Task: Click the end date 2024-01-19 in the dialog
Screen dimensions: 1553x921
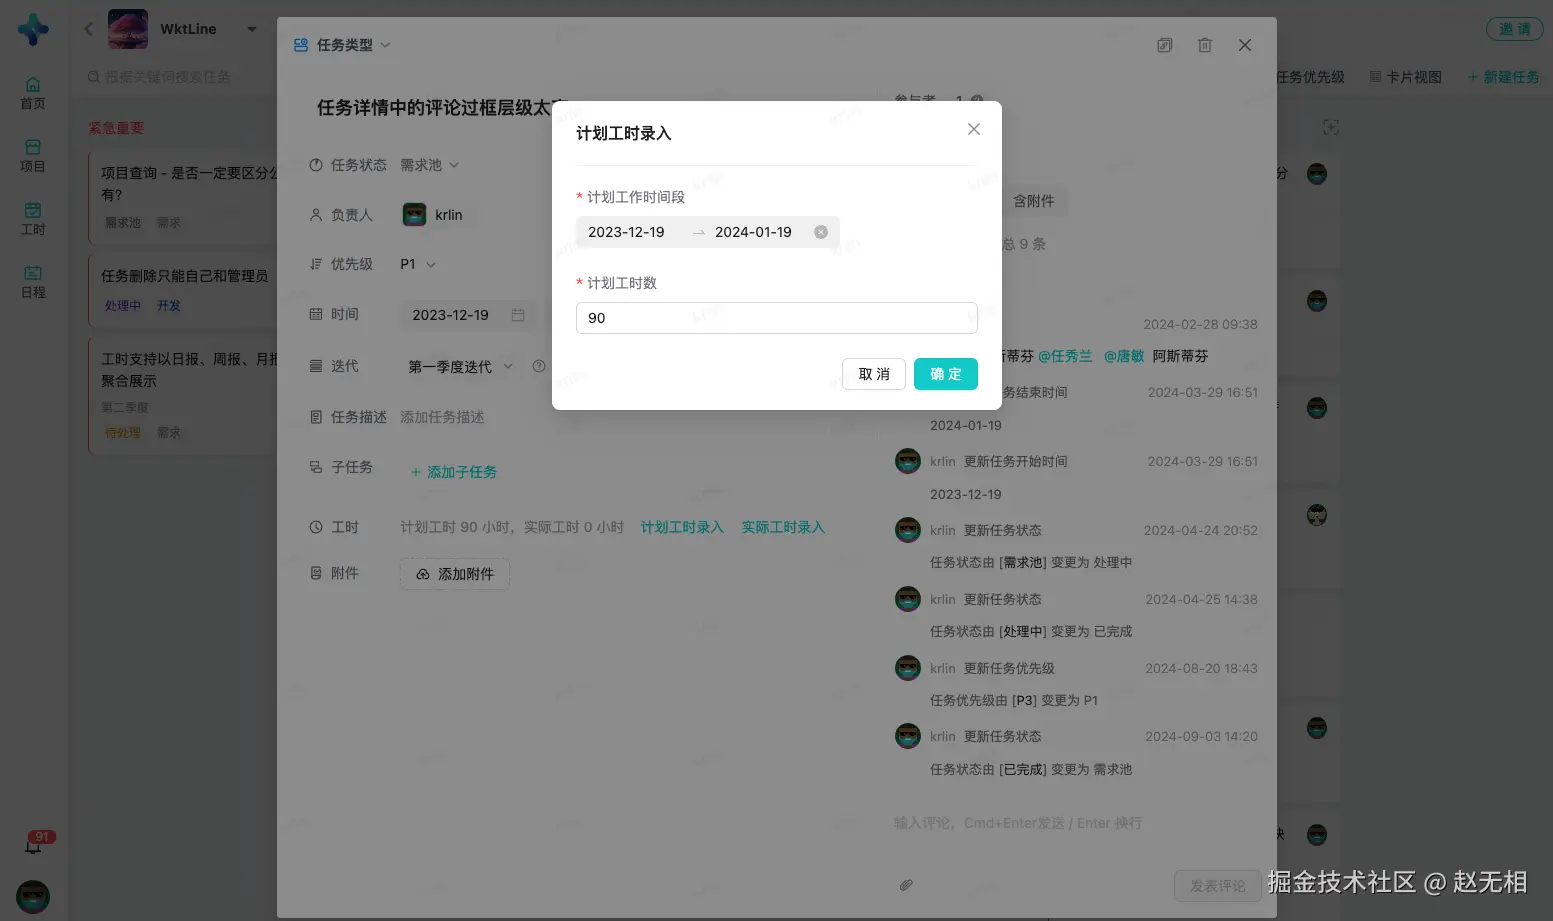Action: coord(753,232)
